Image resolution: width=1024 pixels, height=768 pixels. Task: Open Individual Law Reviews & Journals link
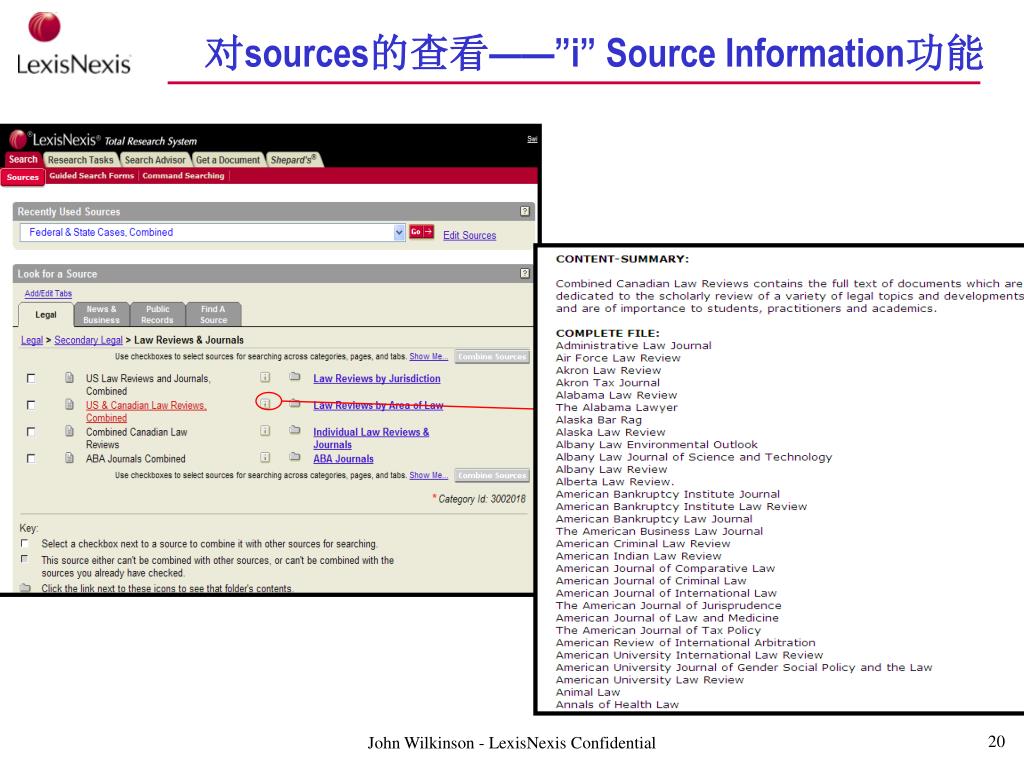coord(371,438)
